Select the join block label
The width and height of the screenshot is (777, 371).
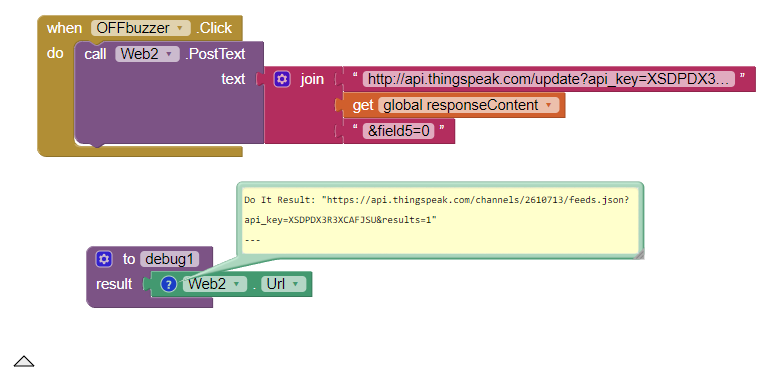click(312, 79)
